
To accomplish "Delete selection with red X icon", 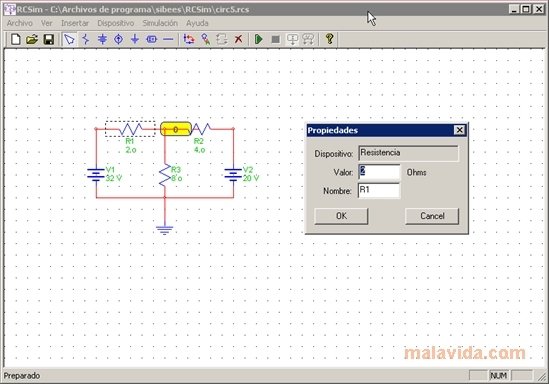I will pos(238,39).
